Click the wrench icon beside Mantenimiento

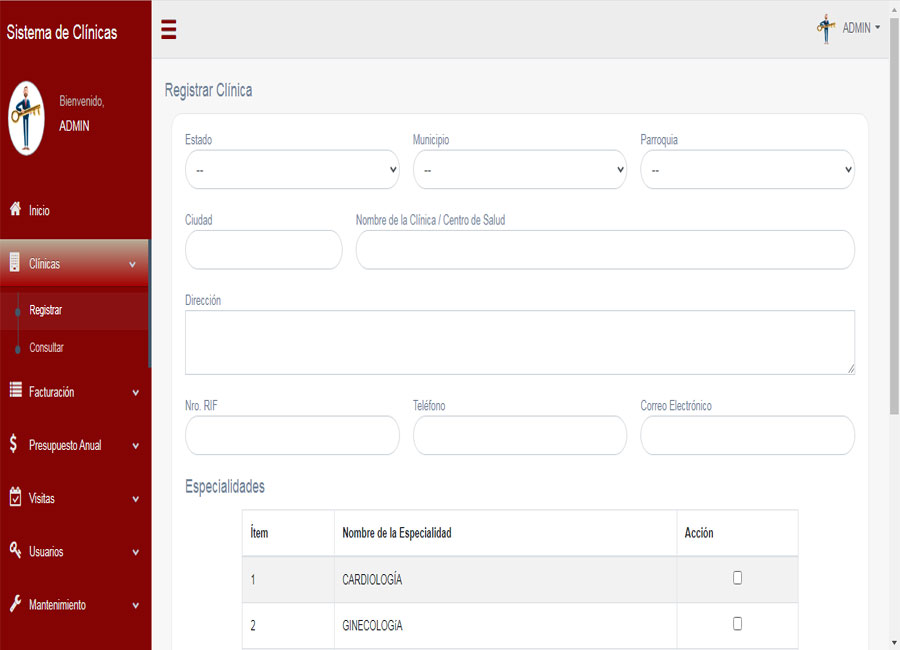(x=15, y=604)
